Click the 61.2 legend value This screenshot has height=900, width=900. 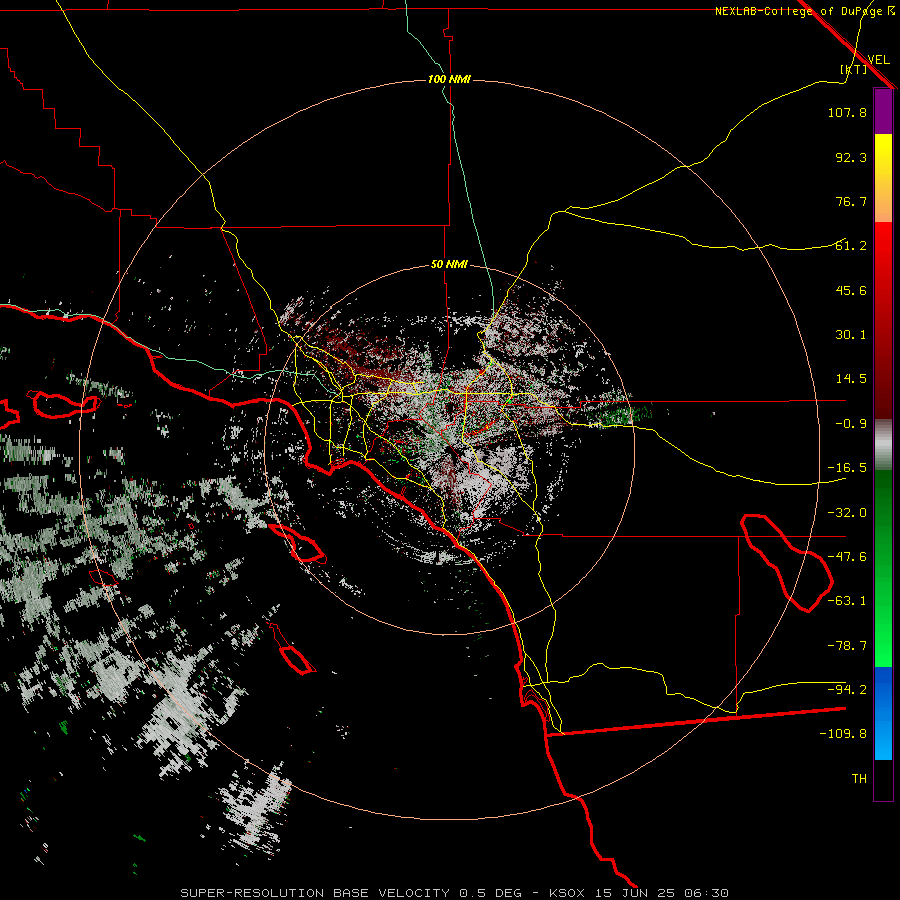[x=851, y=246]
